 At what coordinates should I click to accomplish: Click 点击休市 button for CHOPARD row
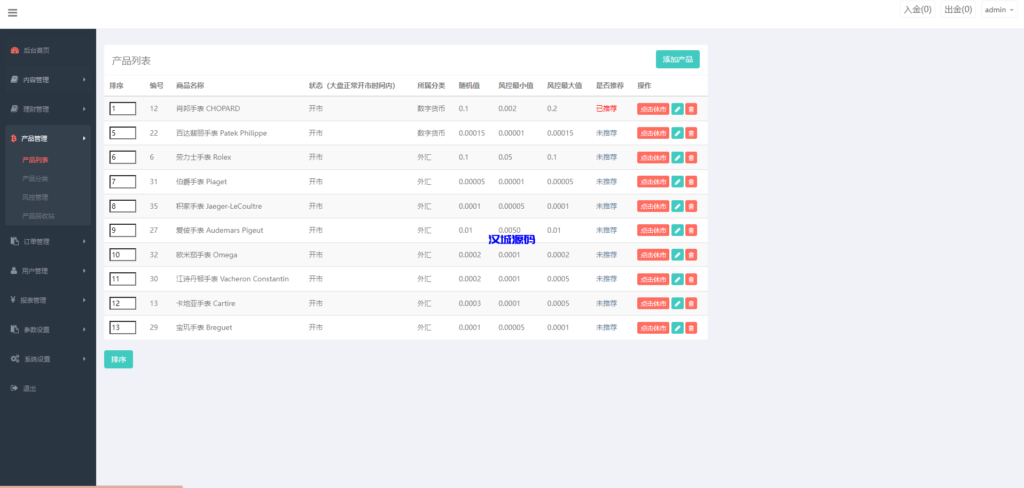click(x=653, y=108)
